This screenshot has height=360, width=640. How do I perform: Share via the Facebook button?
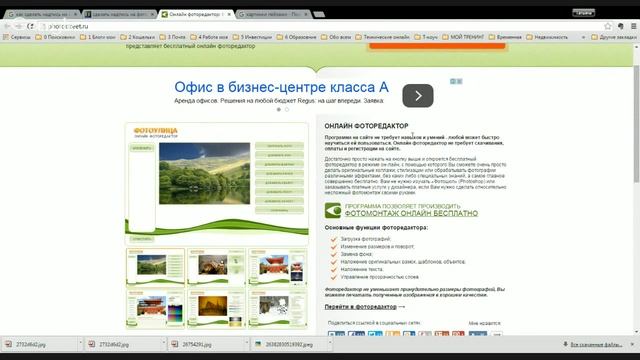point(356,334)
